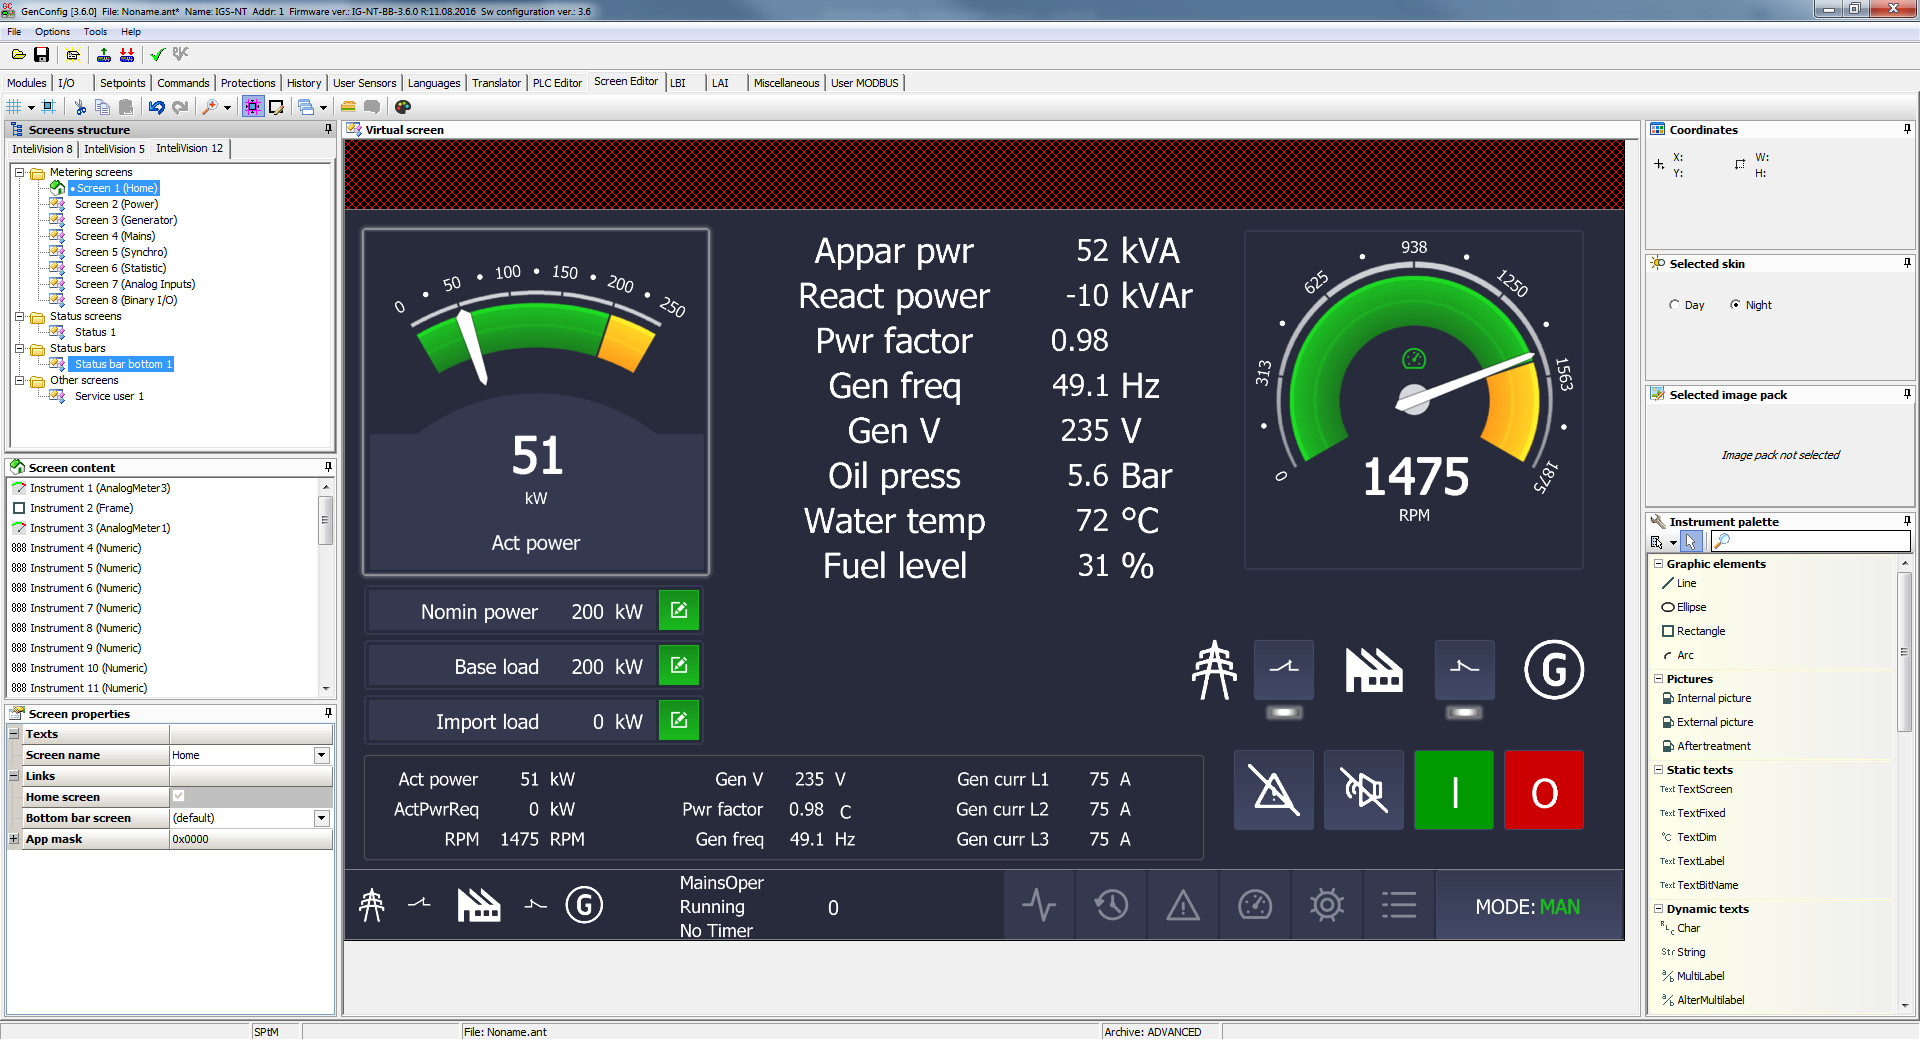The image size is (1920, 1040).
Task: Click the alarm warning triangle in bottom bar
Action: pos(1183,906)
